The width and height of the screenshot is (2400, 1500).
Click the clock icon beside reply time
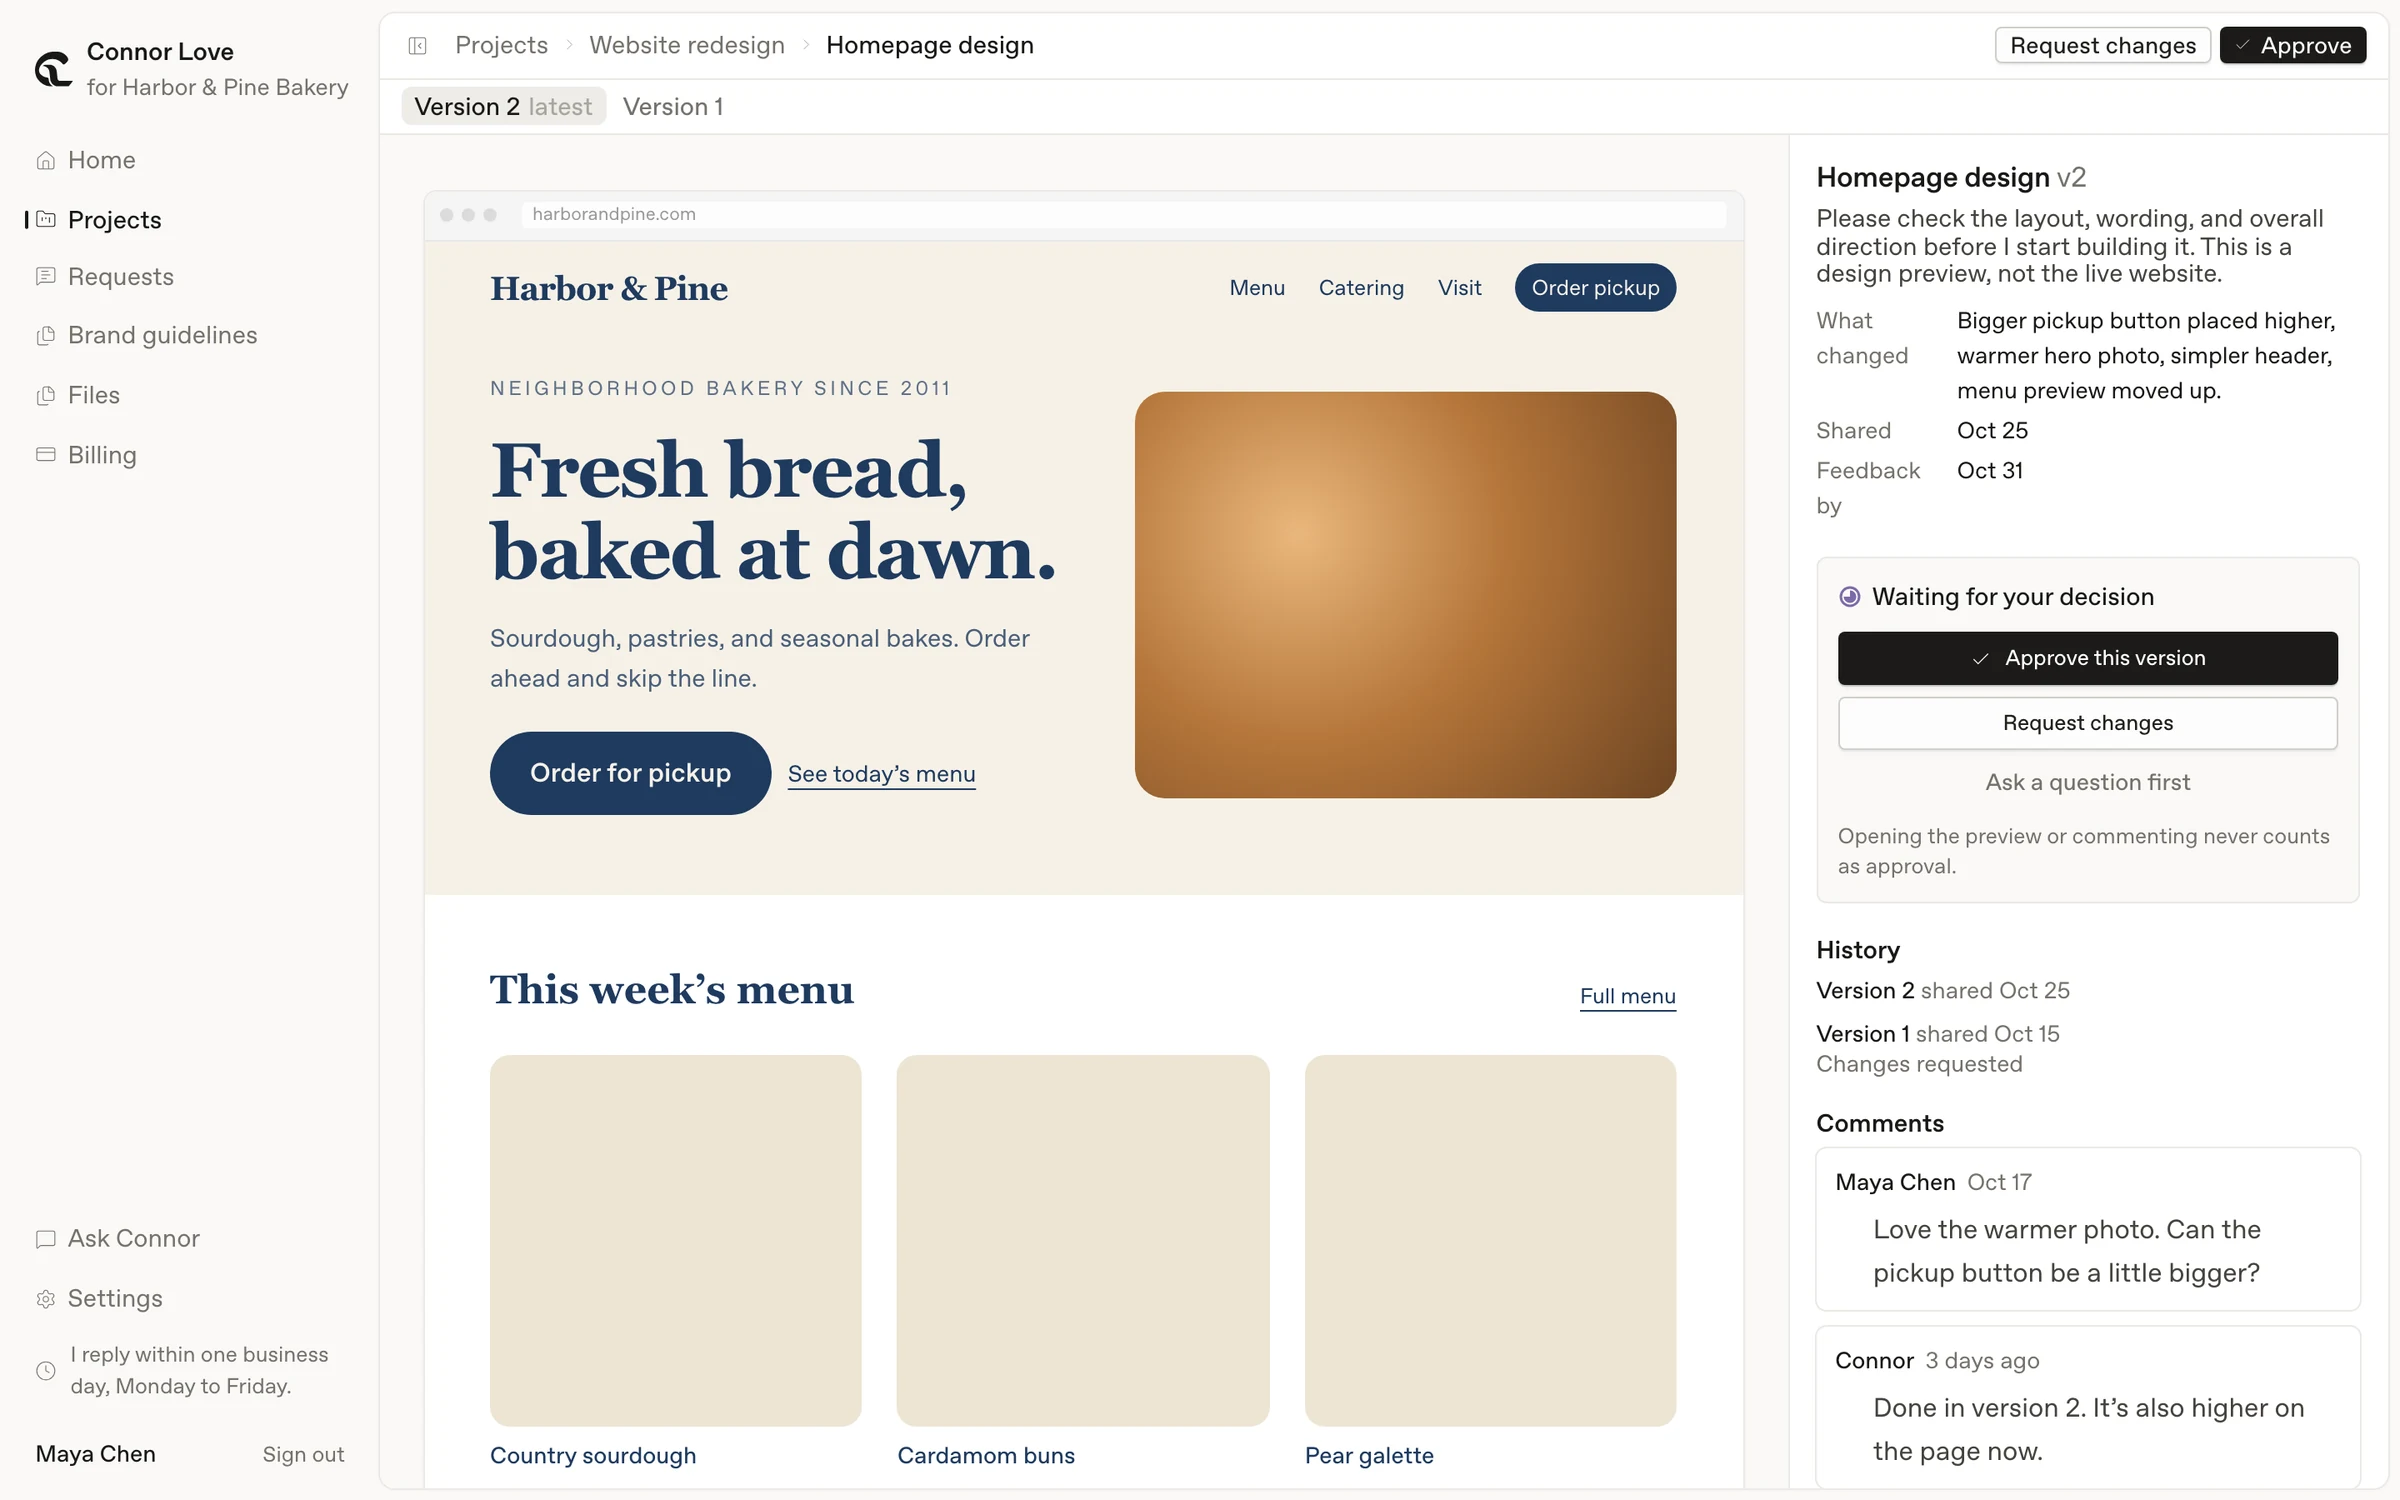click(46, 1371)
